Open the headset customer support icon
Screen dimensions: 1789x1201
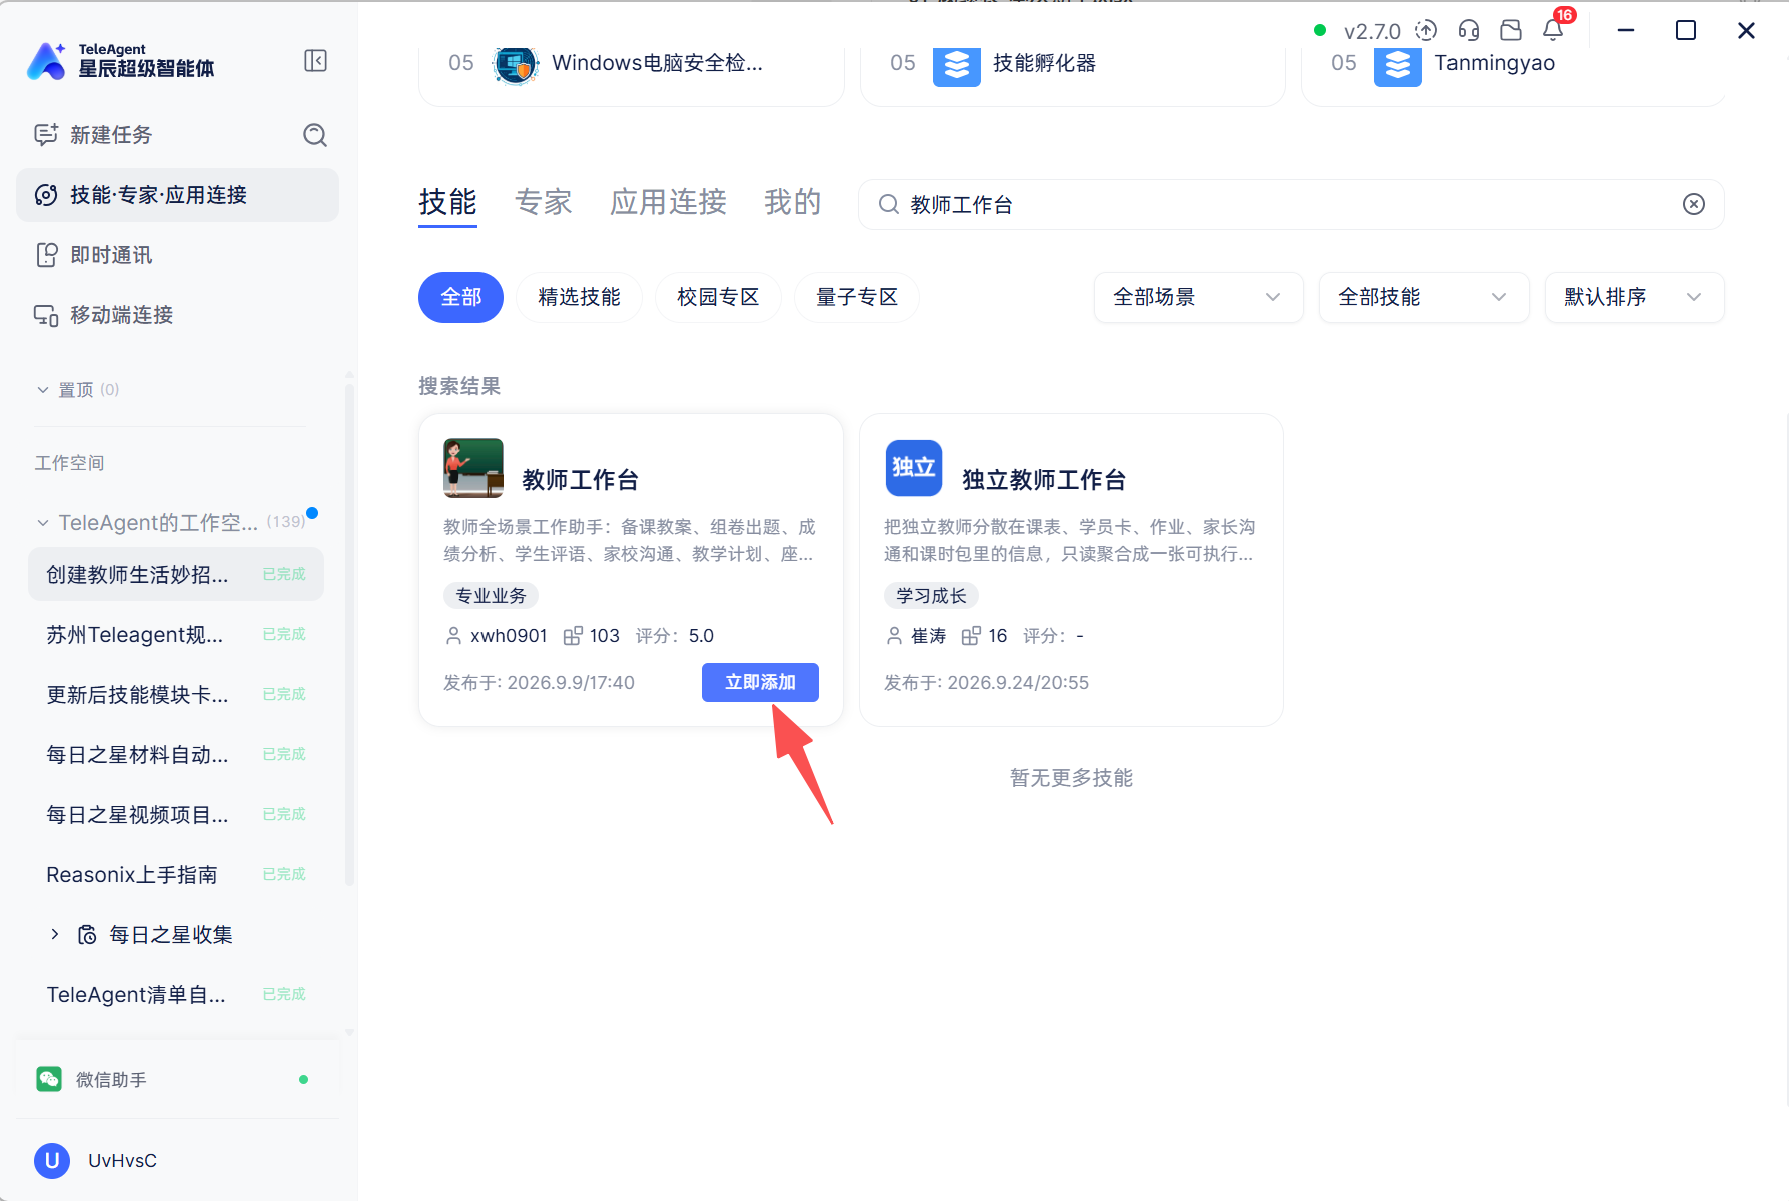tap(1468, 30)
